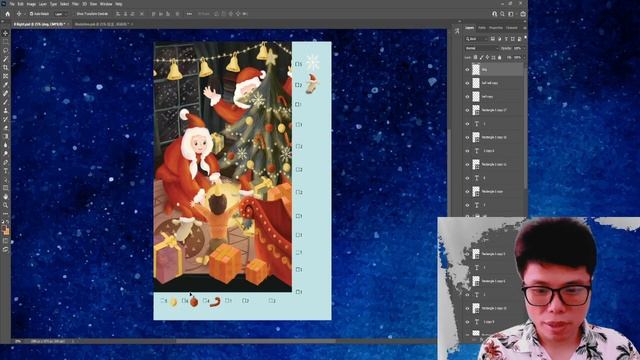Viewport: 640px width, 360px height.
Task: Click the foreground color swatch
Action: tap(4, 229)
